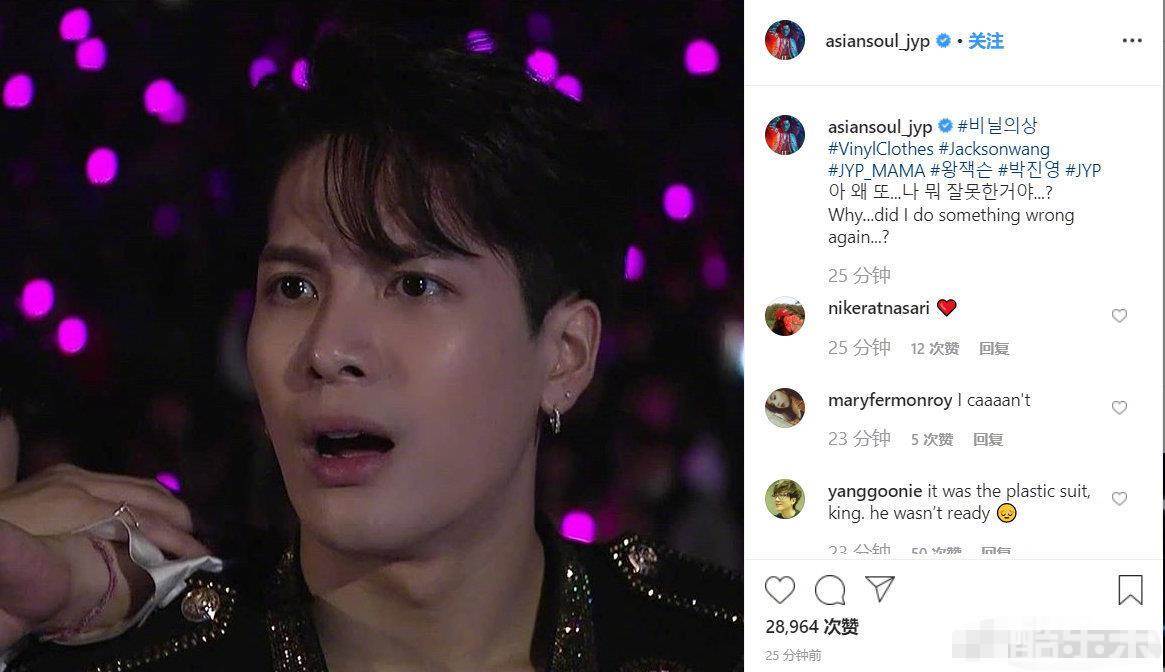Open yanggoonie's profile picture
Viewport: 1165px width, 672px height.
[785, 499]
